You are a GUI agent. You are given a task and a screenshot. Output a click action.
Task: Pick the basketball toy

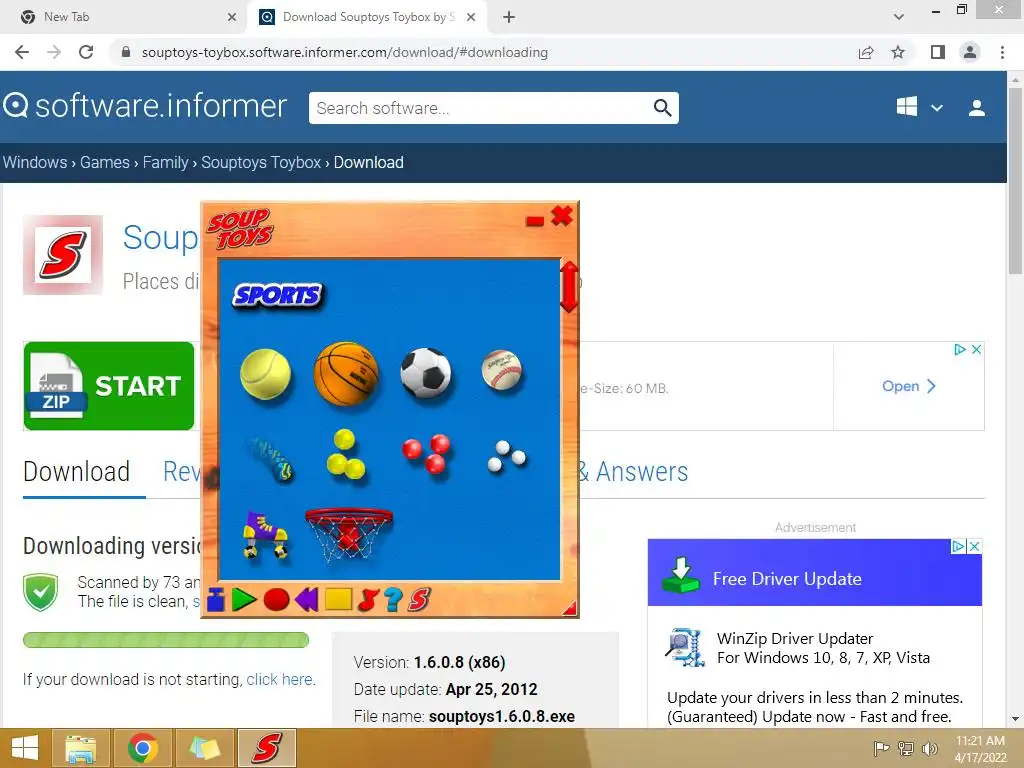(x=346, y=374)
